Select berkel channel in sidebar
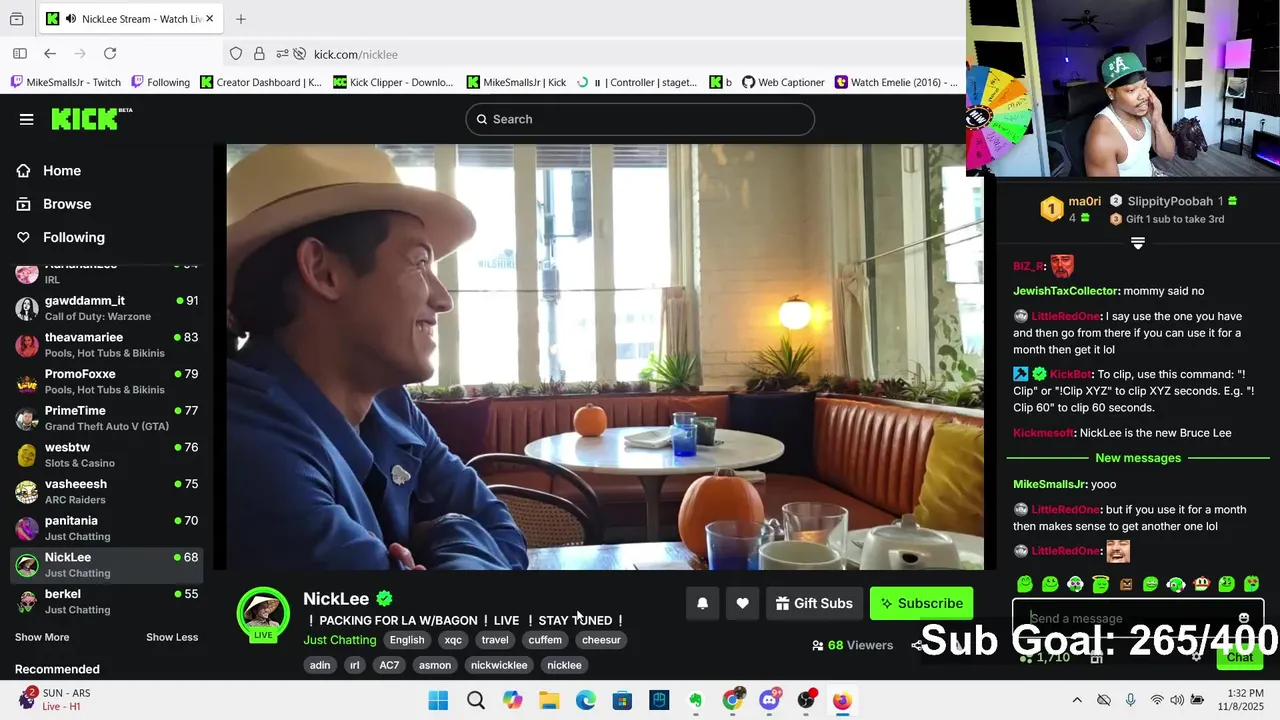Screen dimensions: 1280x720 [x=107, y=601]
